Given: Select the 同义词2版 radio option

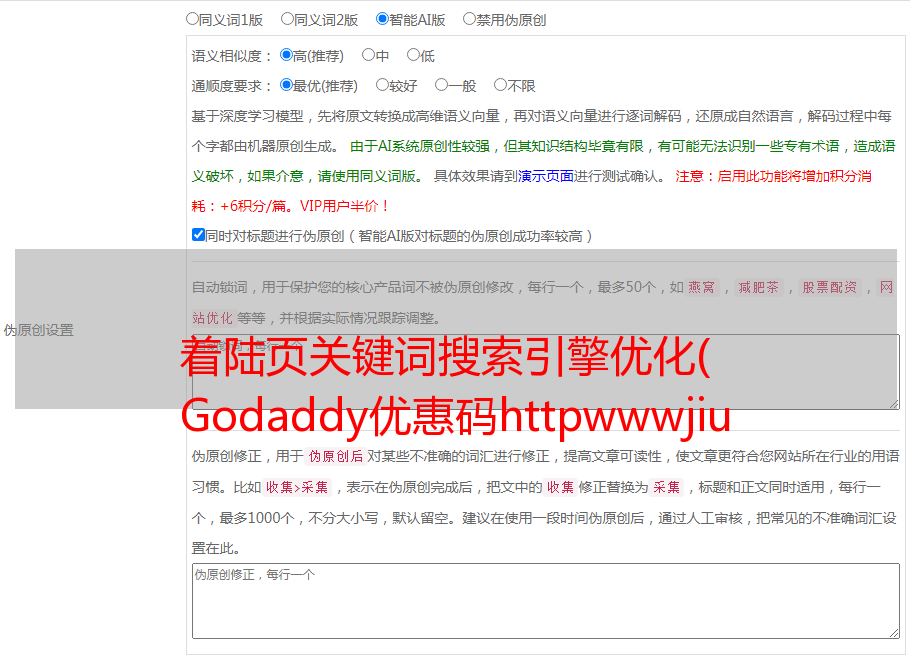Looking at the screenshot, I should (x=287, y=19).
